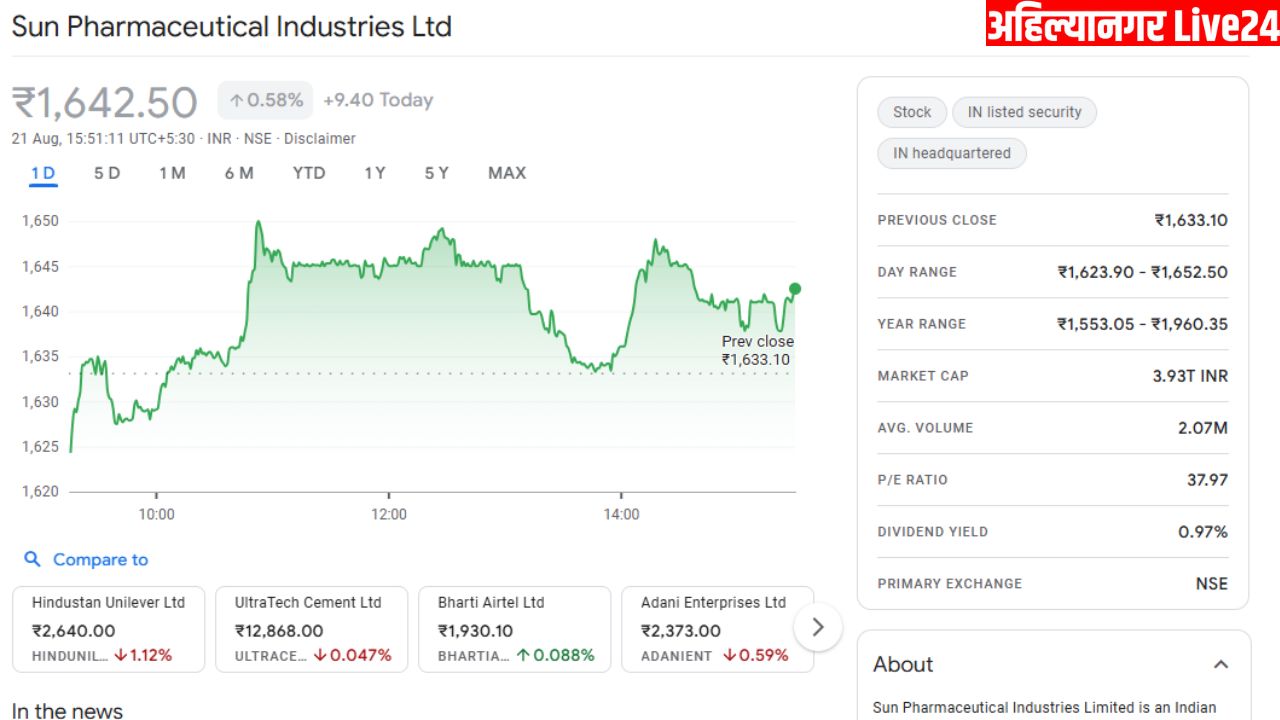Click the PRIMARY EXCHANGE label
Image resolution: width=1280 pixels, height=720 pixels.
(x=950, y=584)
